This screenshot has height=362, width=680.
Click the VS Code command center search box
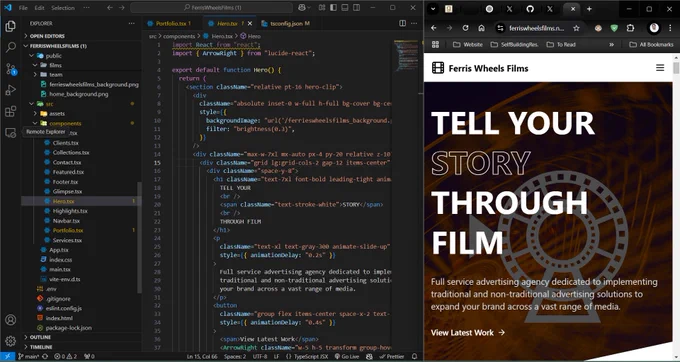point(212,8)
